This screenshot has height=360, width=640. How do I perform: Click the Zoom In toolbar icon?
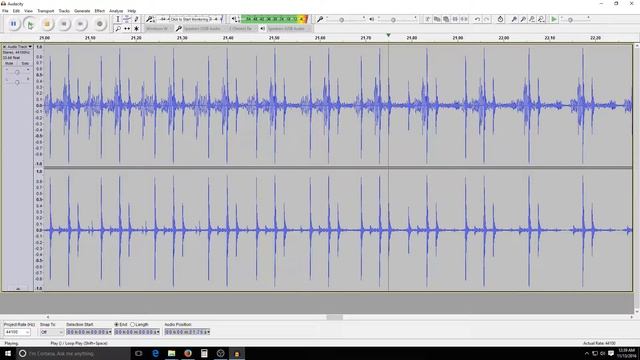(x=514, y=19)
